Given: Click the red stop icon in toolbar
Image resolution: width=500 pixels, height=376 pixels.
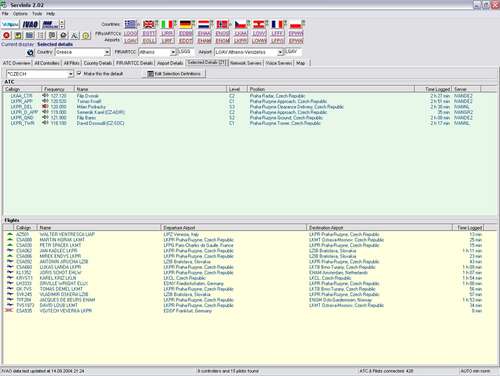Looking at the screenshot, I should click(7, 35).
